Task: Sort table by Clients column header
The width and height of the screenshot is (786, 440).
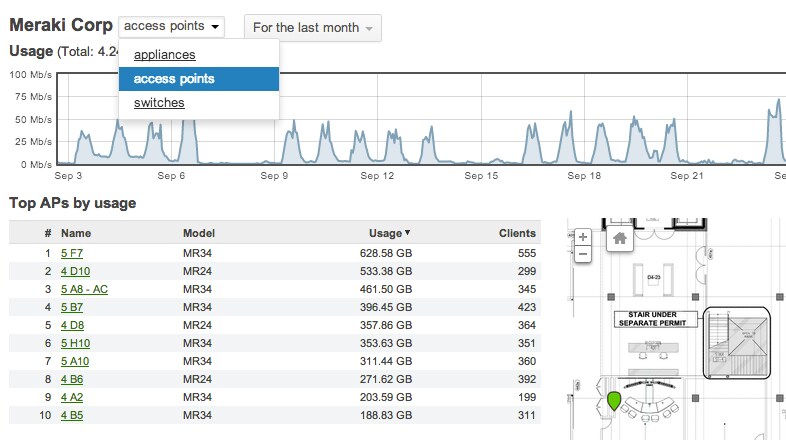Action: 517,233
